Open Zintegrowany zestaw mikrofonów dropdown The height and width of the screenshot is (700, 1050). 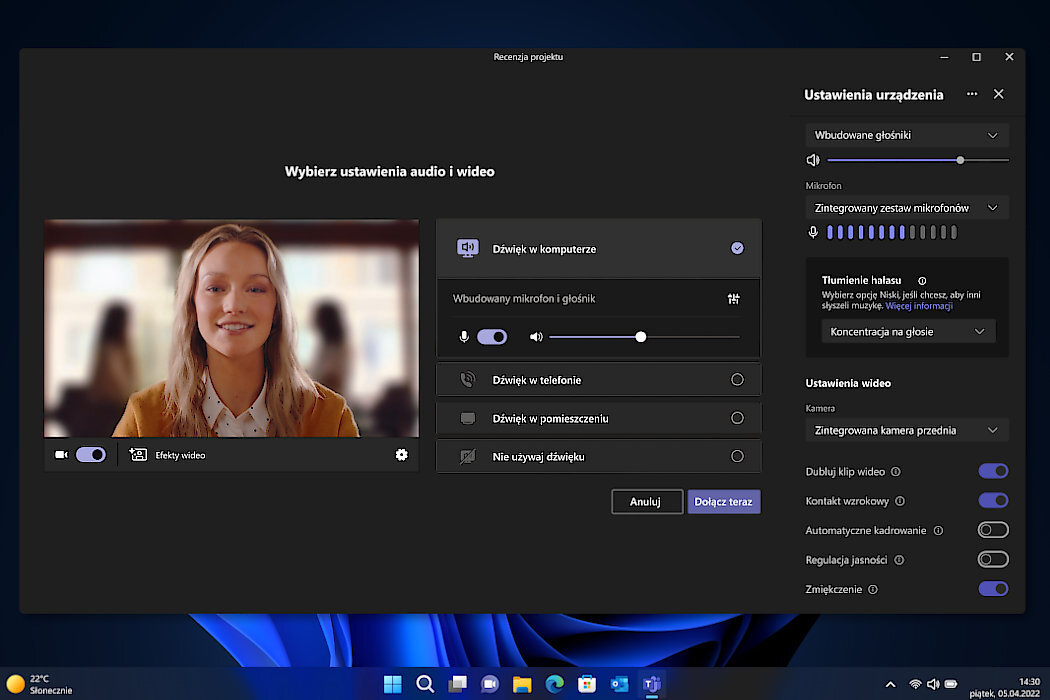coord(907,208)
